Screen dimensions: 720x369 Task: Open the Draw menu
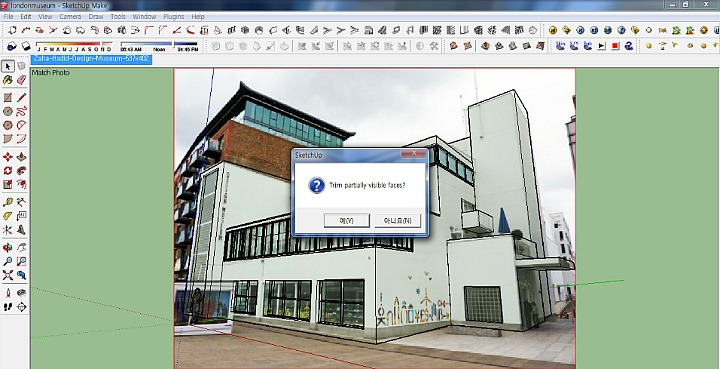pos(96,17)
